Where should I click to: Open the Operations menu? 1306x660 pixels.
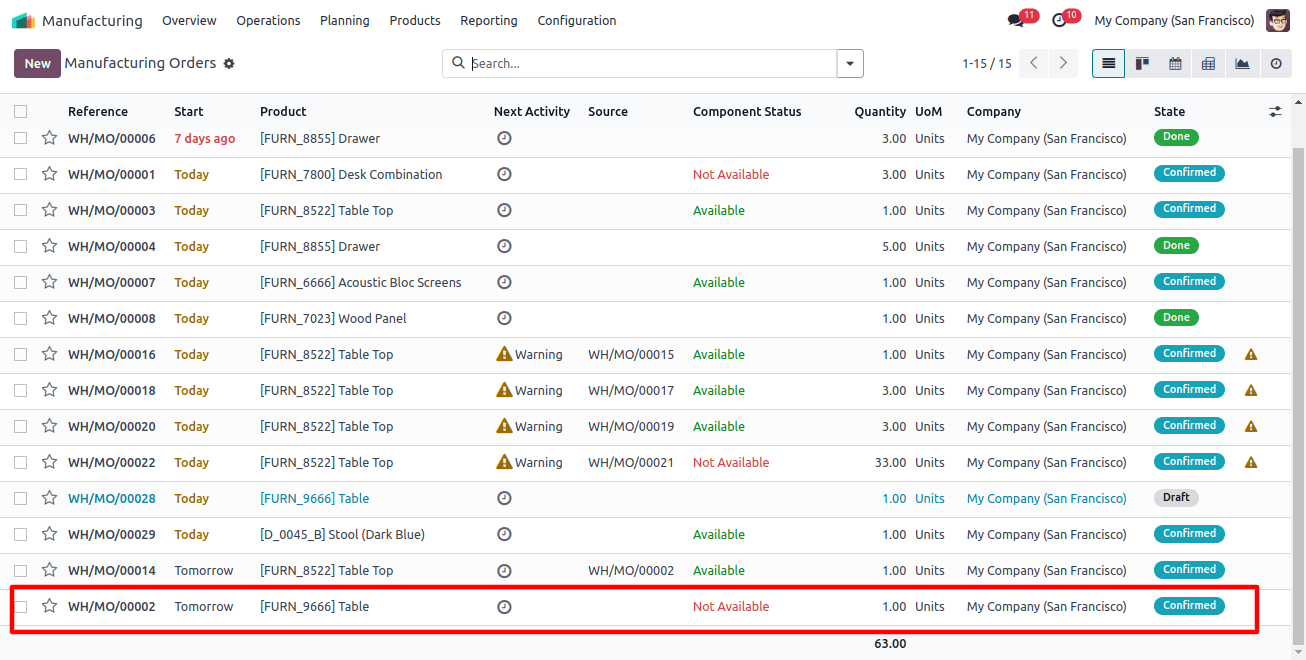click(268, 20)
